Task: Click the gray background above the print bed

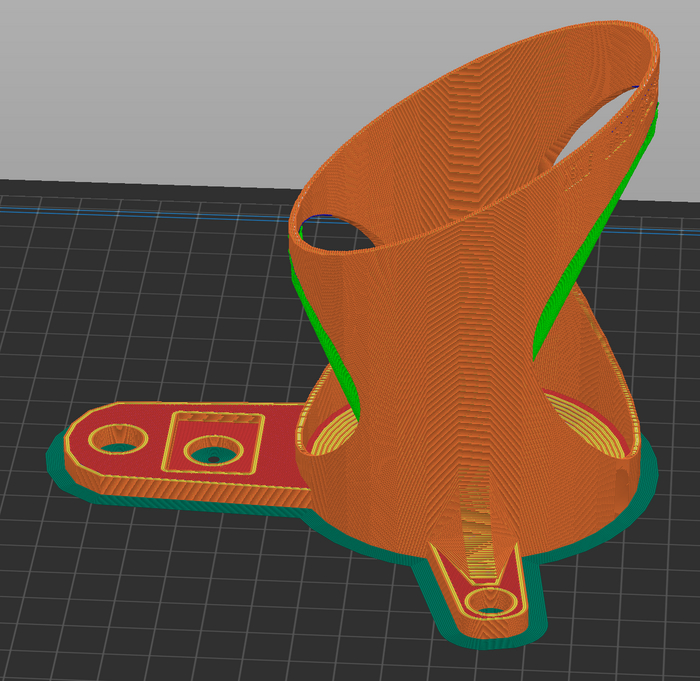Action: pyautogui.click(x=150, y=90)
